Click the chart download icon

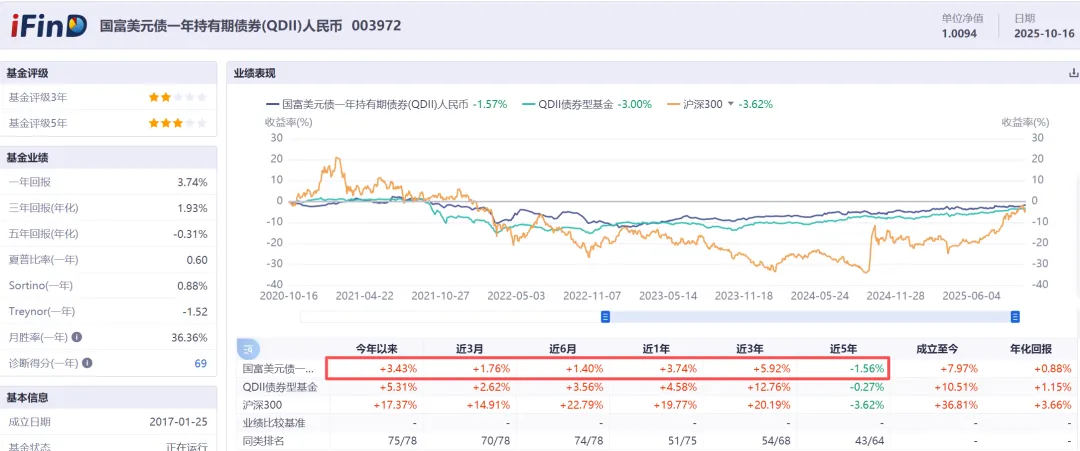click(x=1074, y=73)
